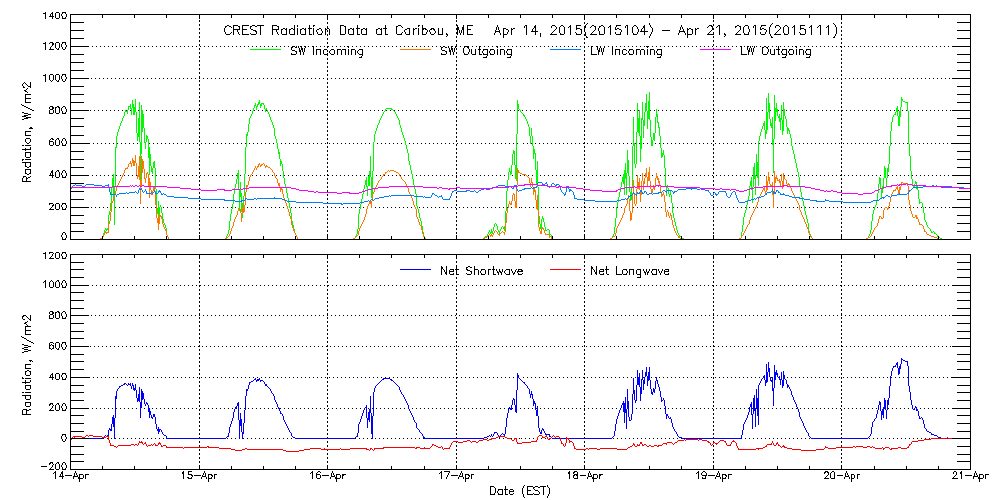
Task: Select the '16-Apr' date tick label
Action: click(328, 477)
